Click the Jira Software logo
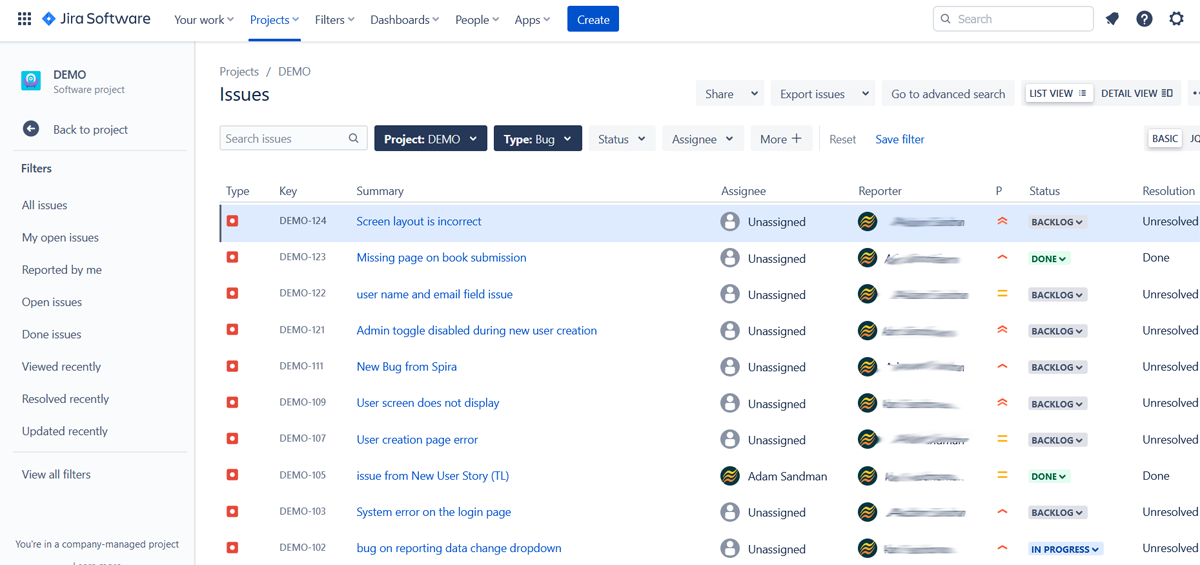This screenshot has width=1200, height=565. coord(97,19)
